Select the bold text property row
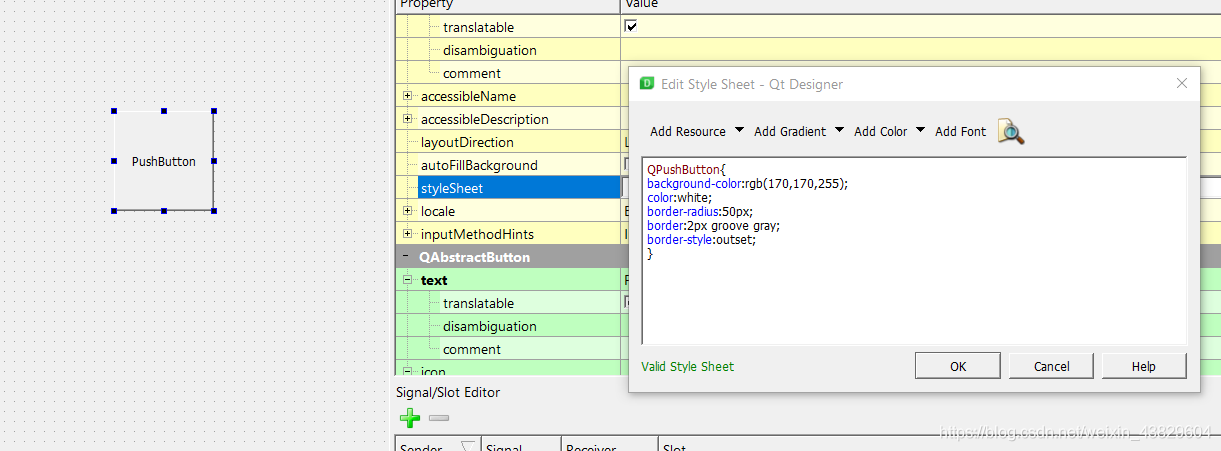 point(508,280)
